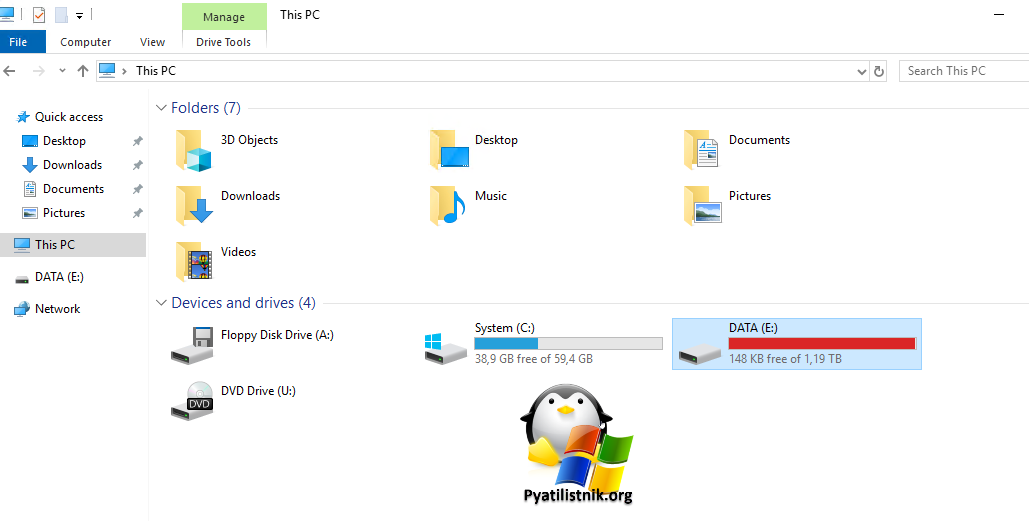1029x521 pixels.
Task: Open the Videos folder icon
Action: click(194, 261)
